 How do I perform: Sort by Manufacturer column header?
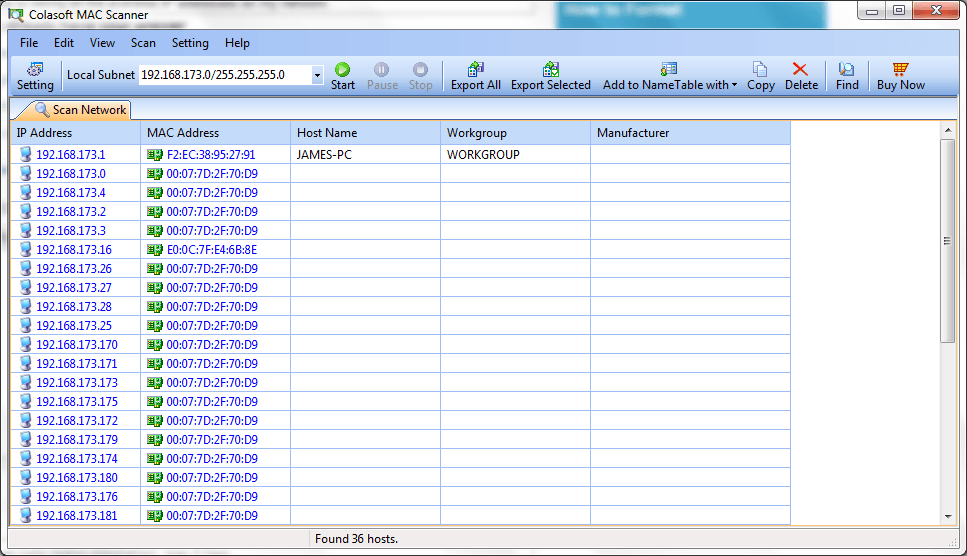[690, 133]
